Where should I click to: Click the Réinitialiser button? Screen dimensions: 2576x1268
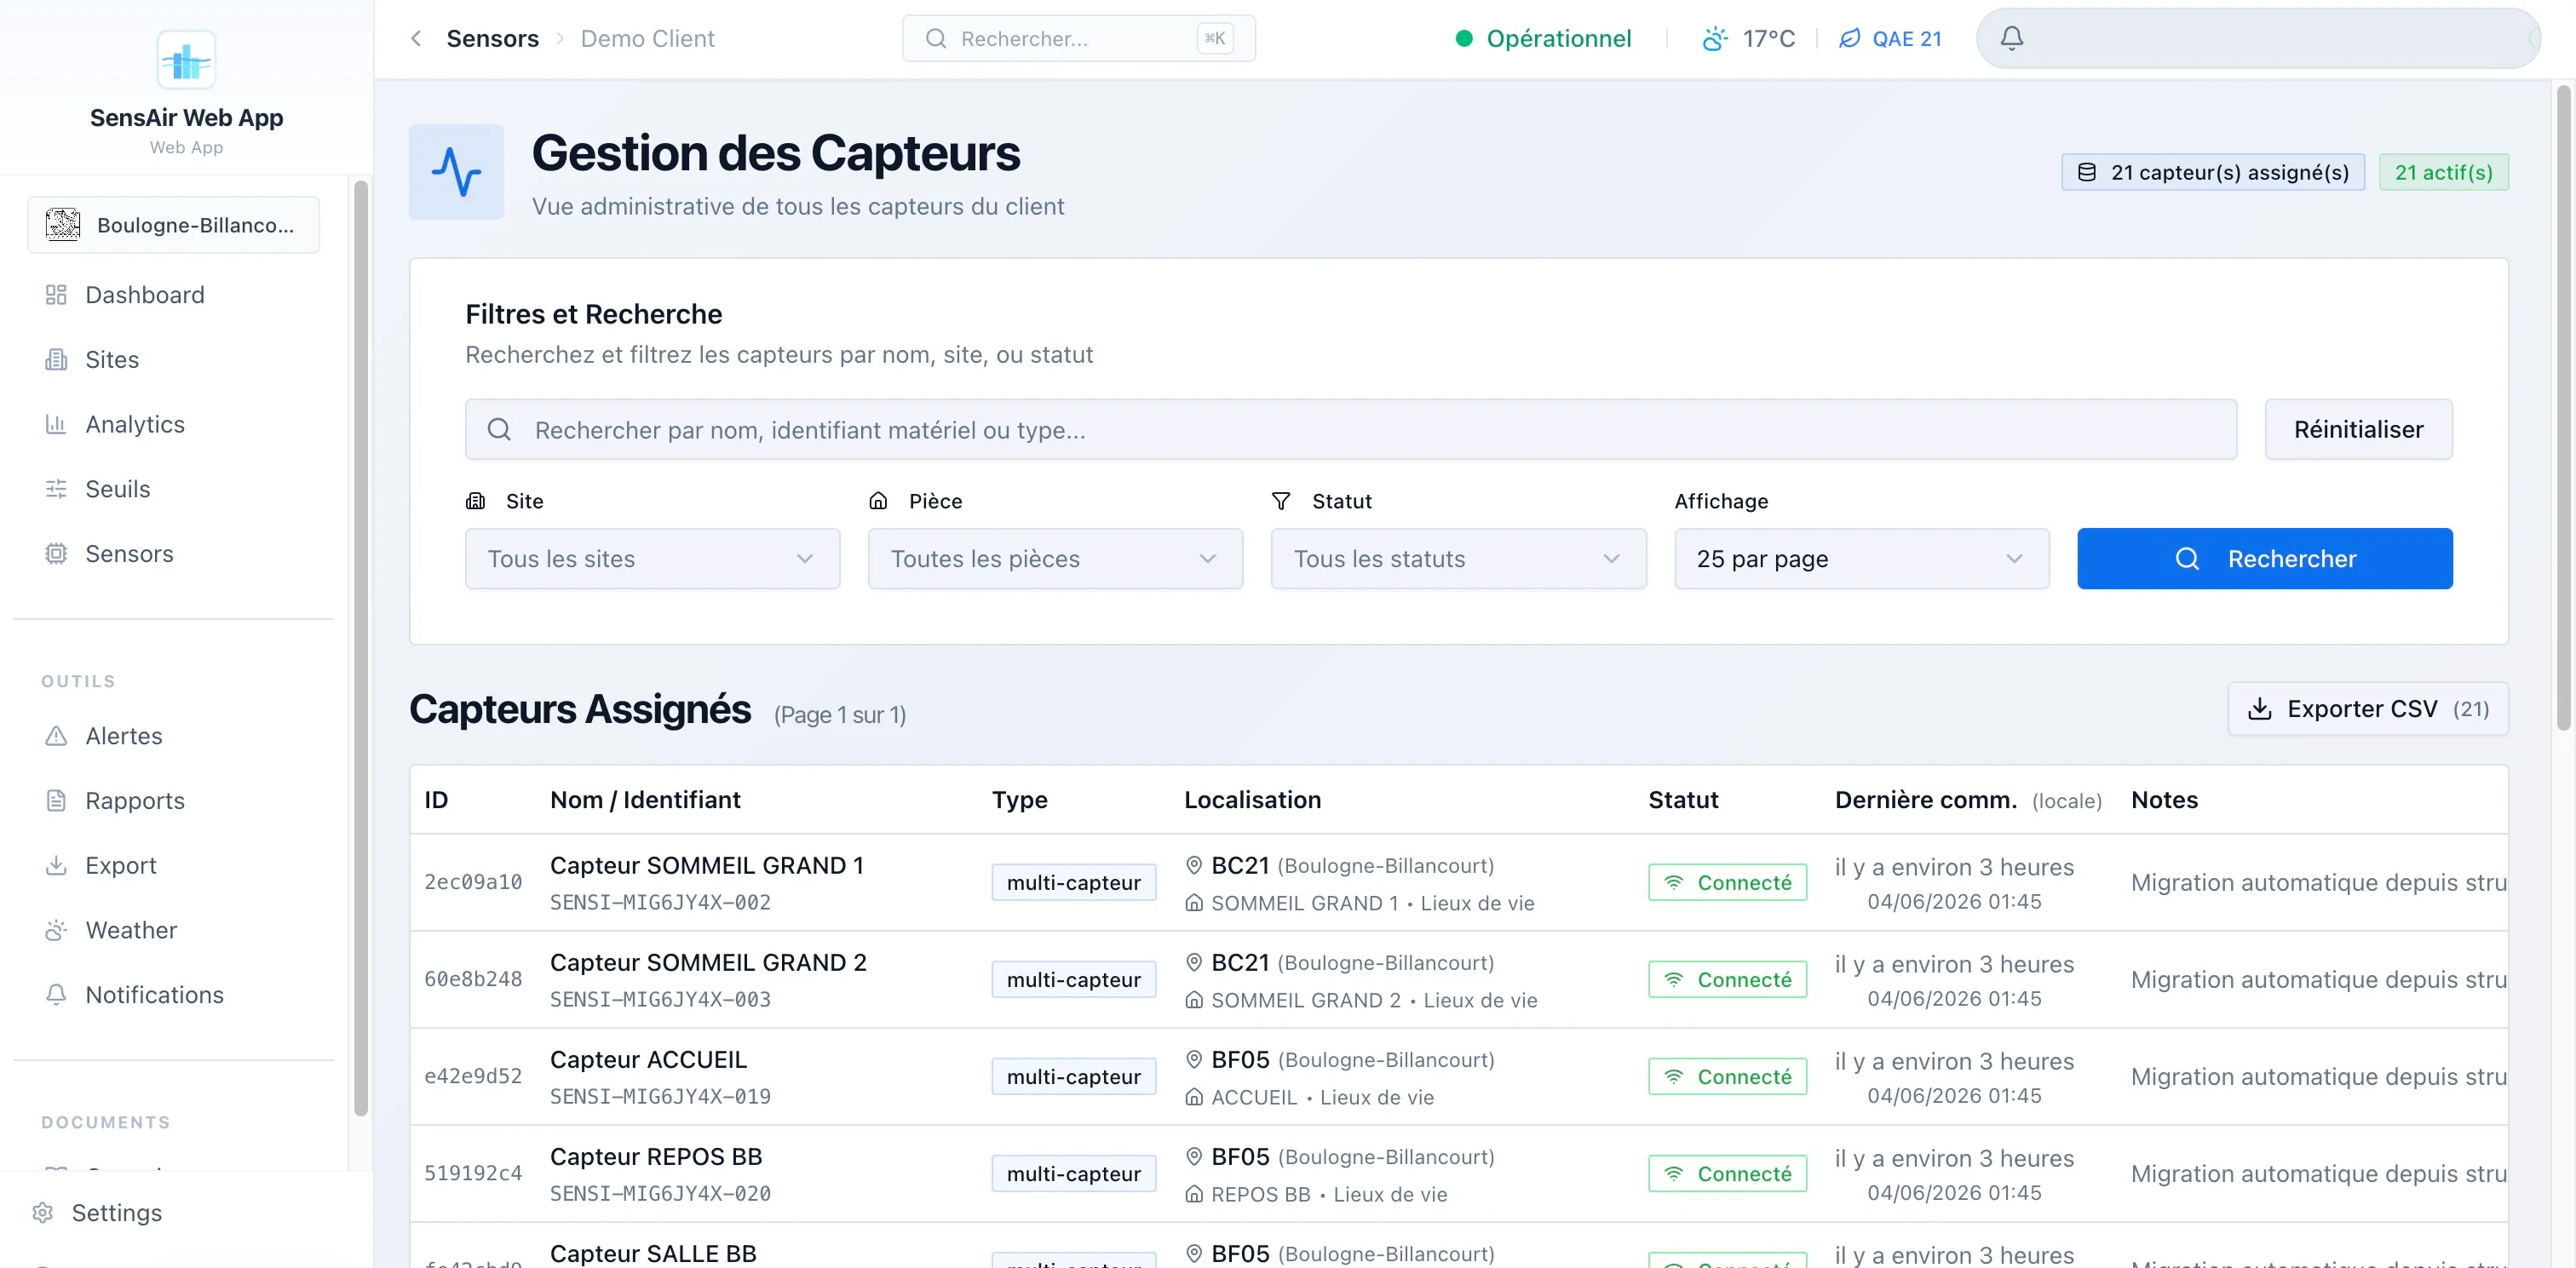click(2358, 430)
